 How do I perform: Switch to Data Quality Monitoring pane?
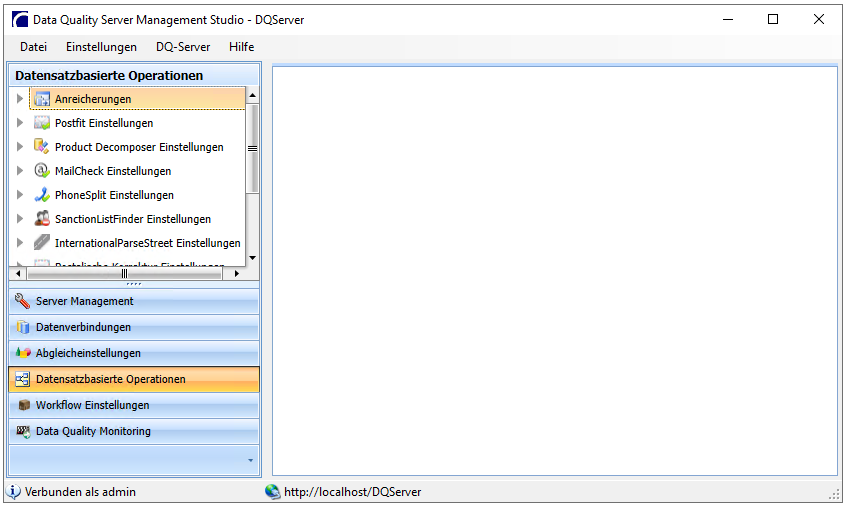134,431
